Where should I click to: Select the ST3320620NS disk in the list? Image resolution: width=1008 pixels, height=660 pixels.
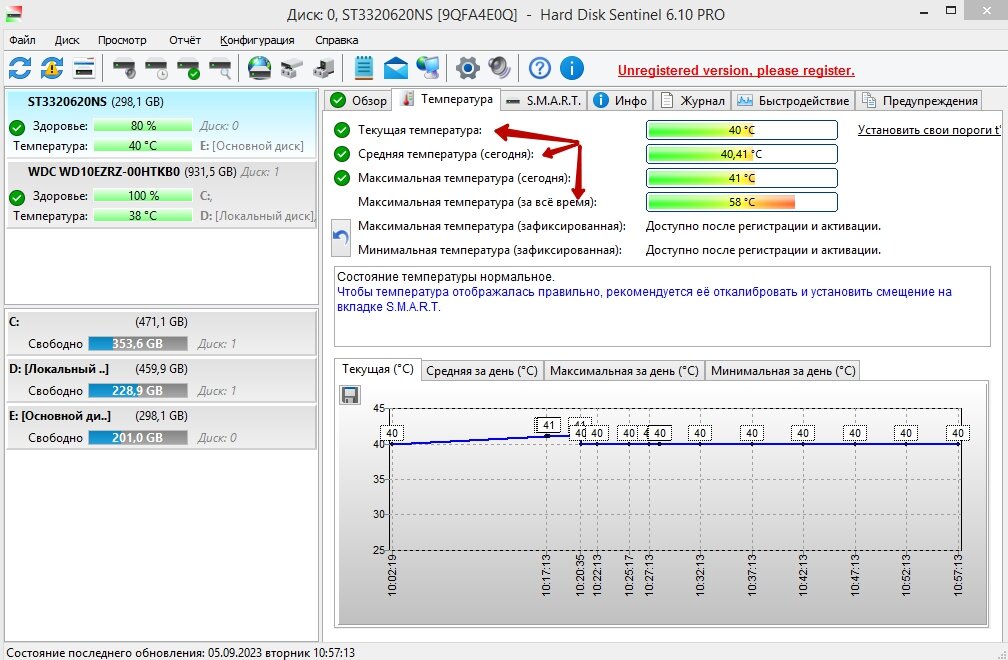point(161,123)
